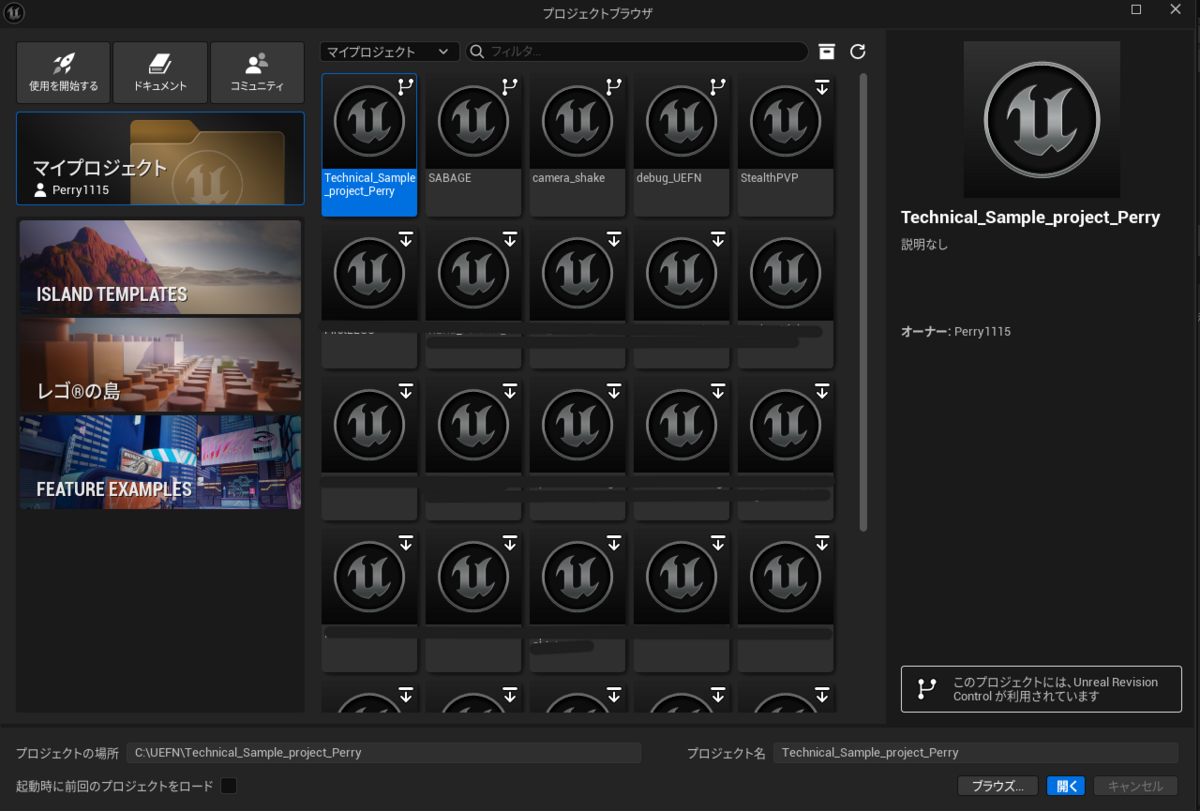Click download arrow on StealthPVP tile

(822, 87)
